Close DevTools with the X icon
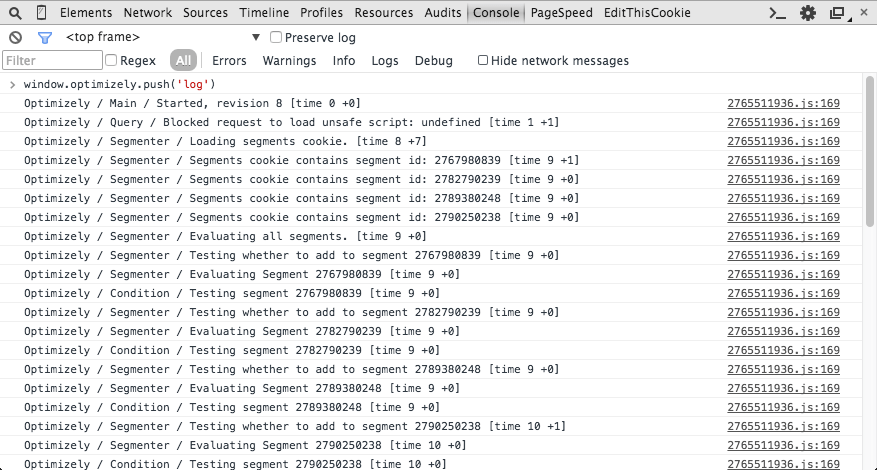 862,13
